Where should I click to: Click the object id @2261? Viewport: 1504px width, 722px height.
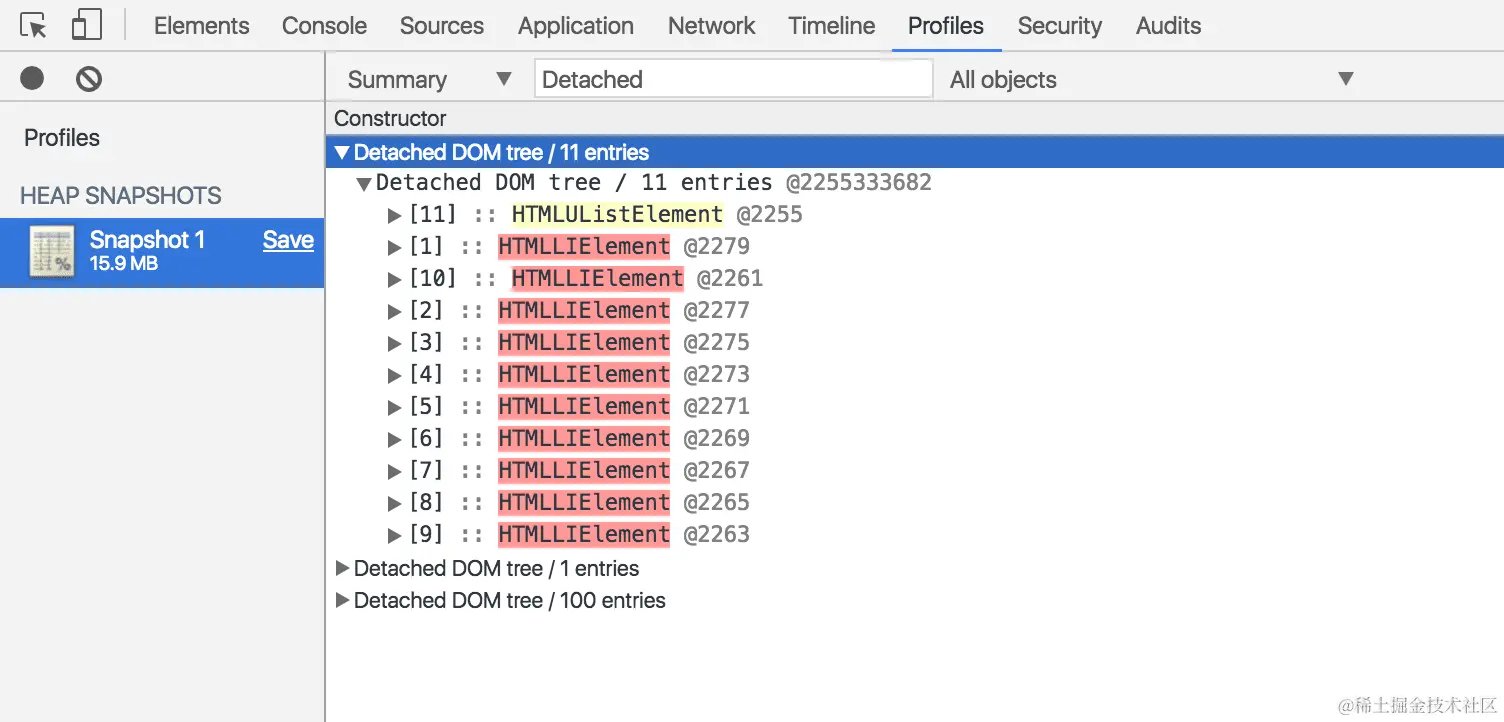click(x=730, y=278)
